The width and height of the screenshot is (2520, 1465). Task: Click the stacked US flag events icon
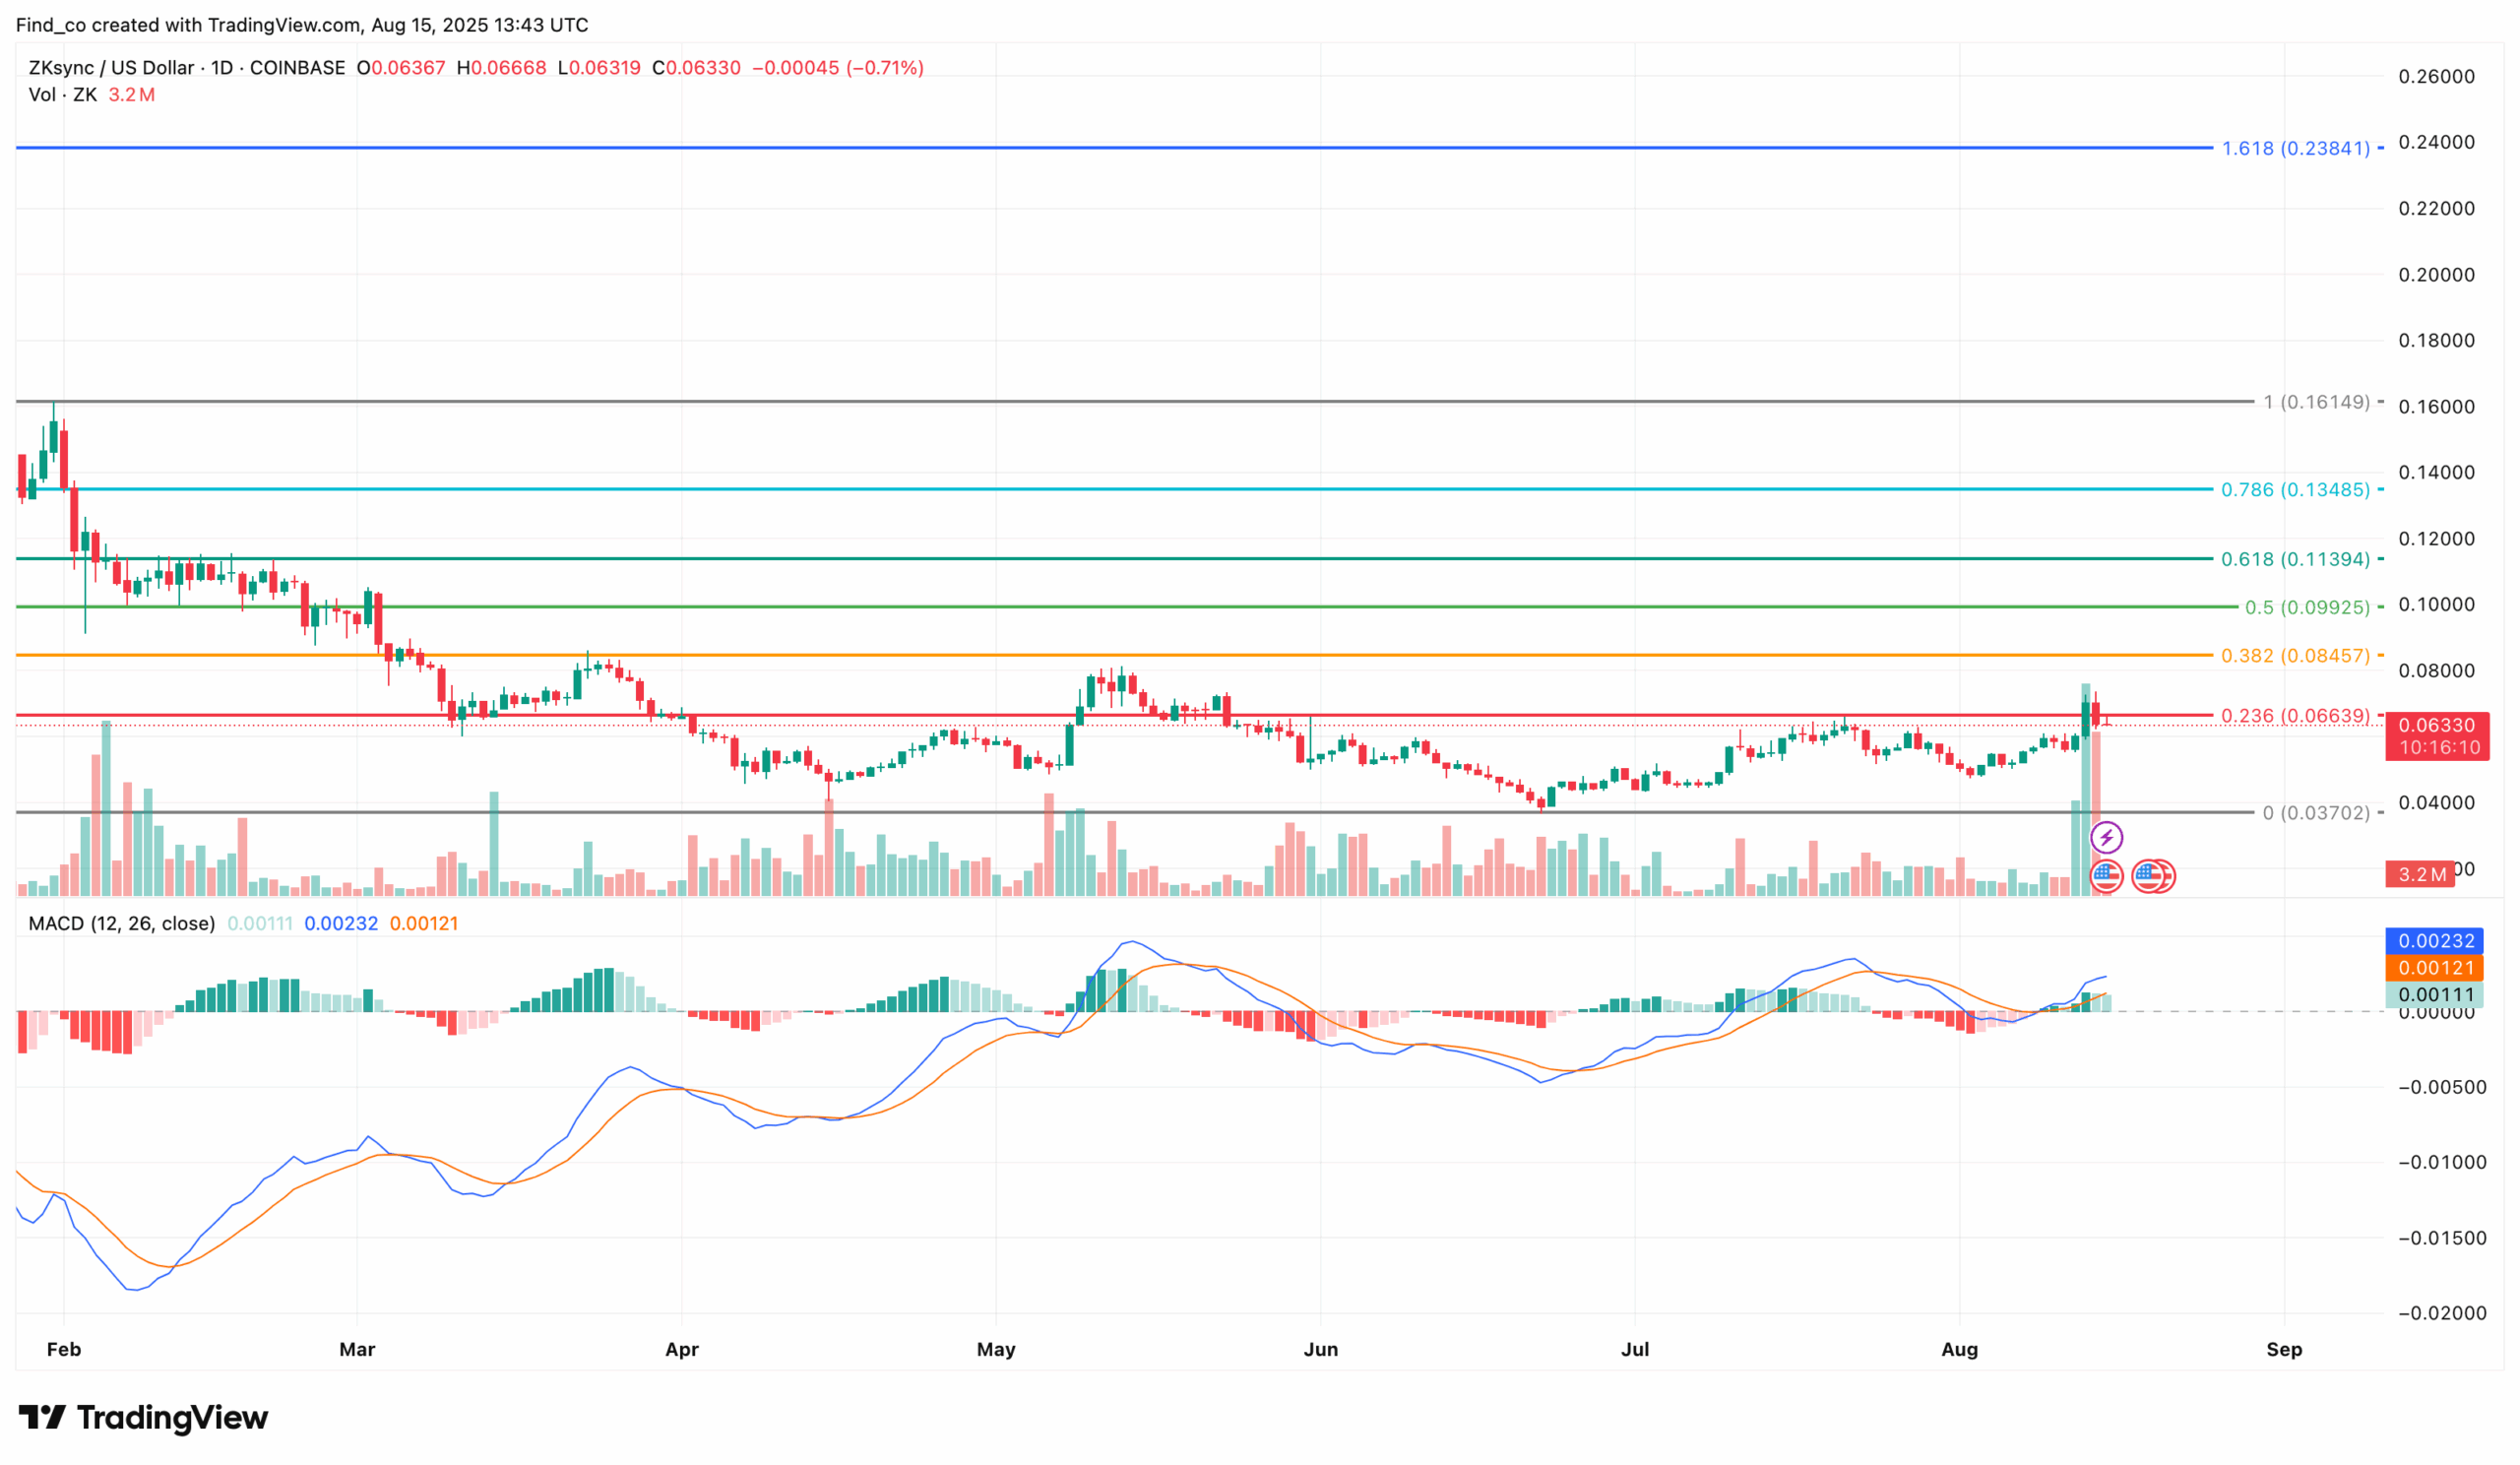click(2153, 876)
